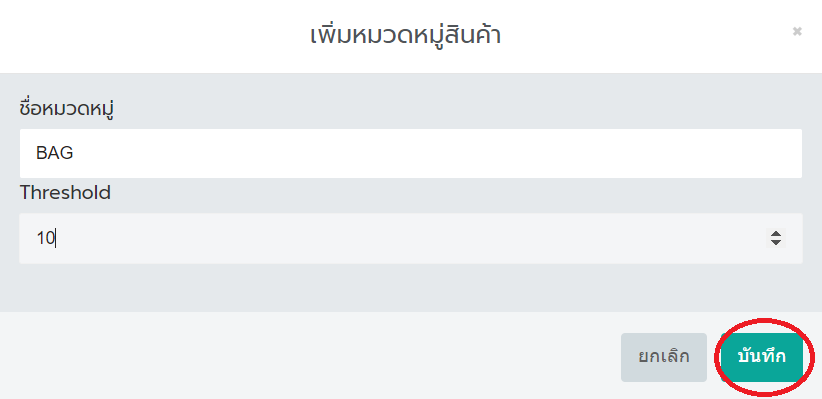Viewport: 822px width, 399px height.
Task: Close the add product category dialog
Action: [797, 32]
